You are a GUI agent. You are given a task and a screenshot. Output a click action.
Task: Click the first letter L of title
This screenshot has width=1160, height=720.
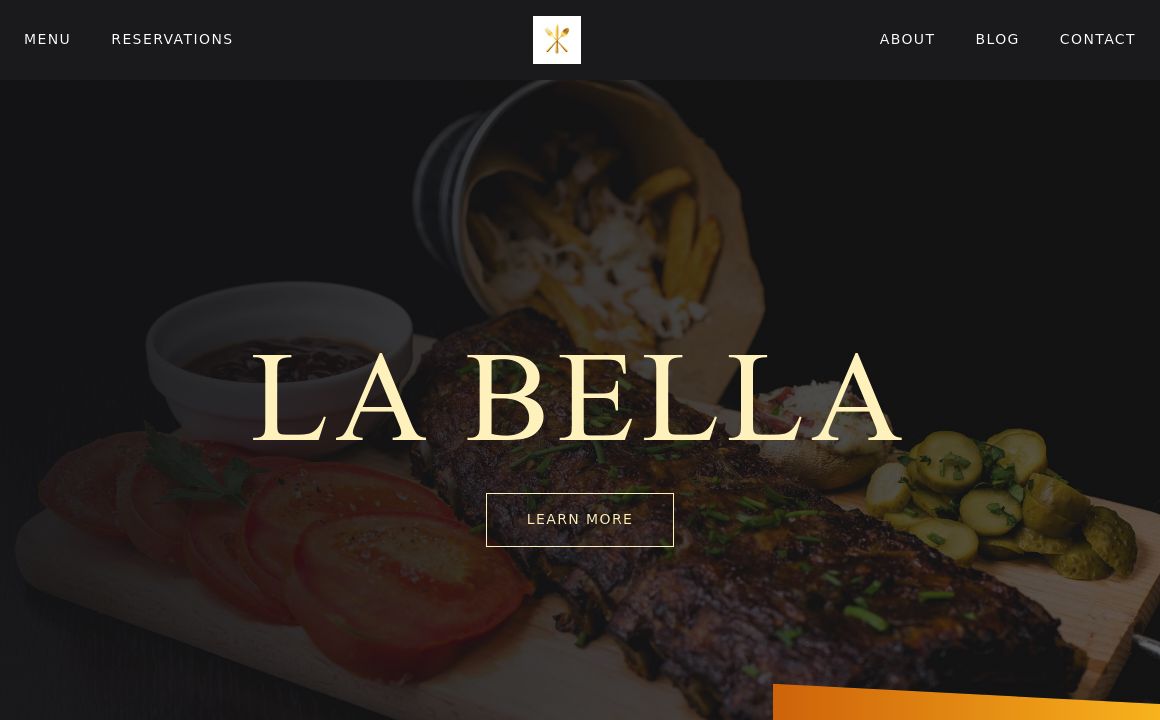289,398
